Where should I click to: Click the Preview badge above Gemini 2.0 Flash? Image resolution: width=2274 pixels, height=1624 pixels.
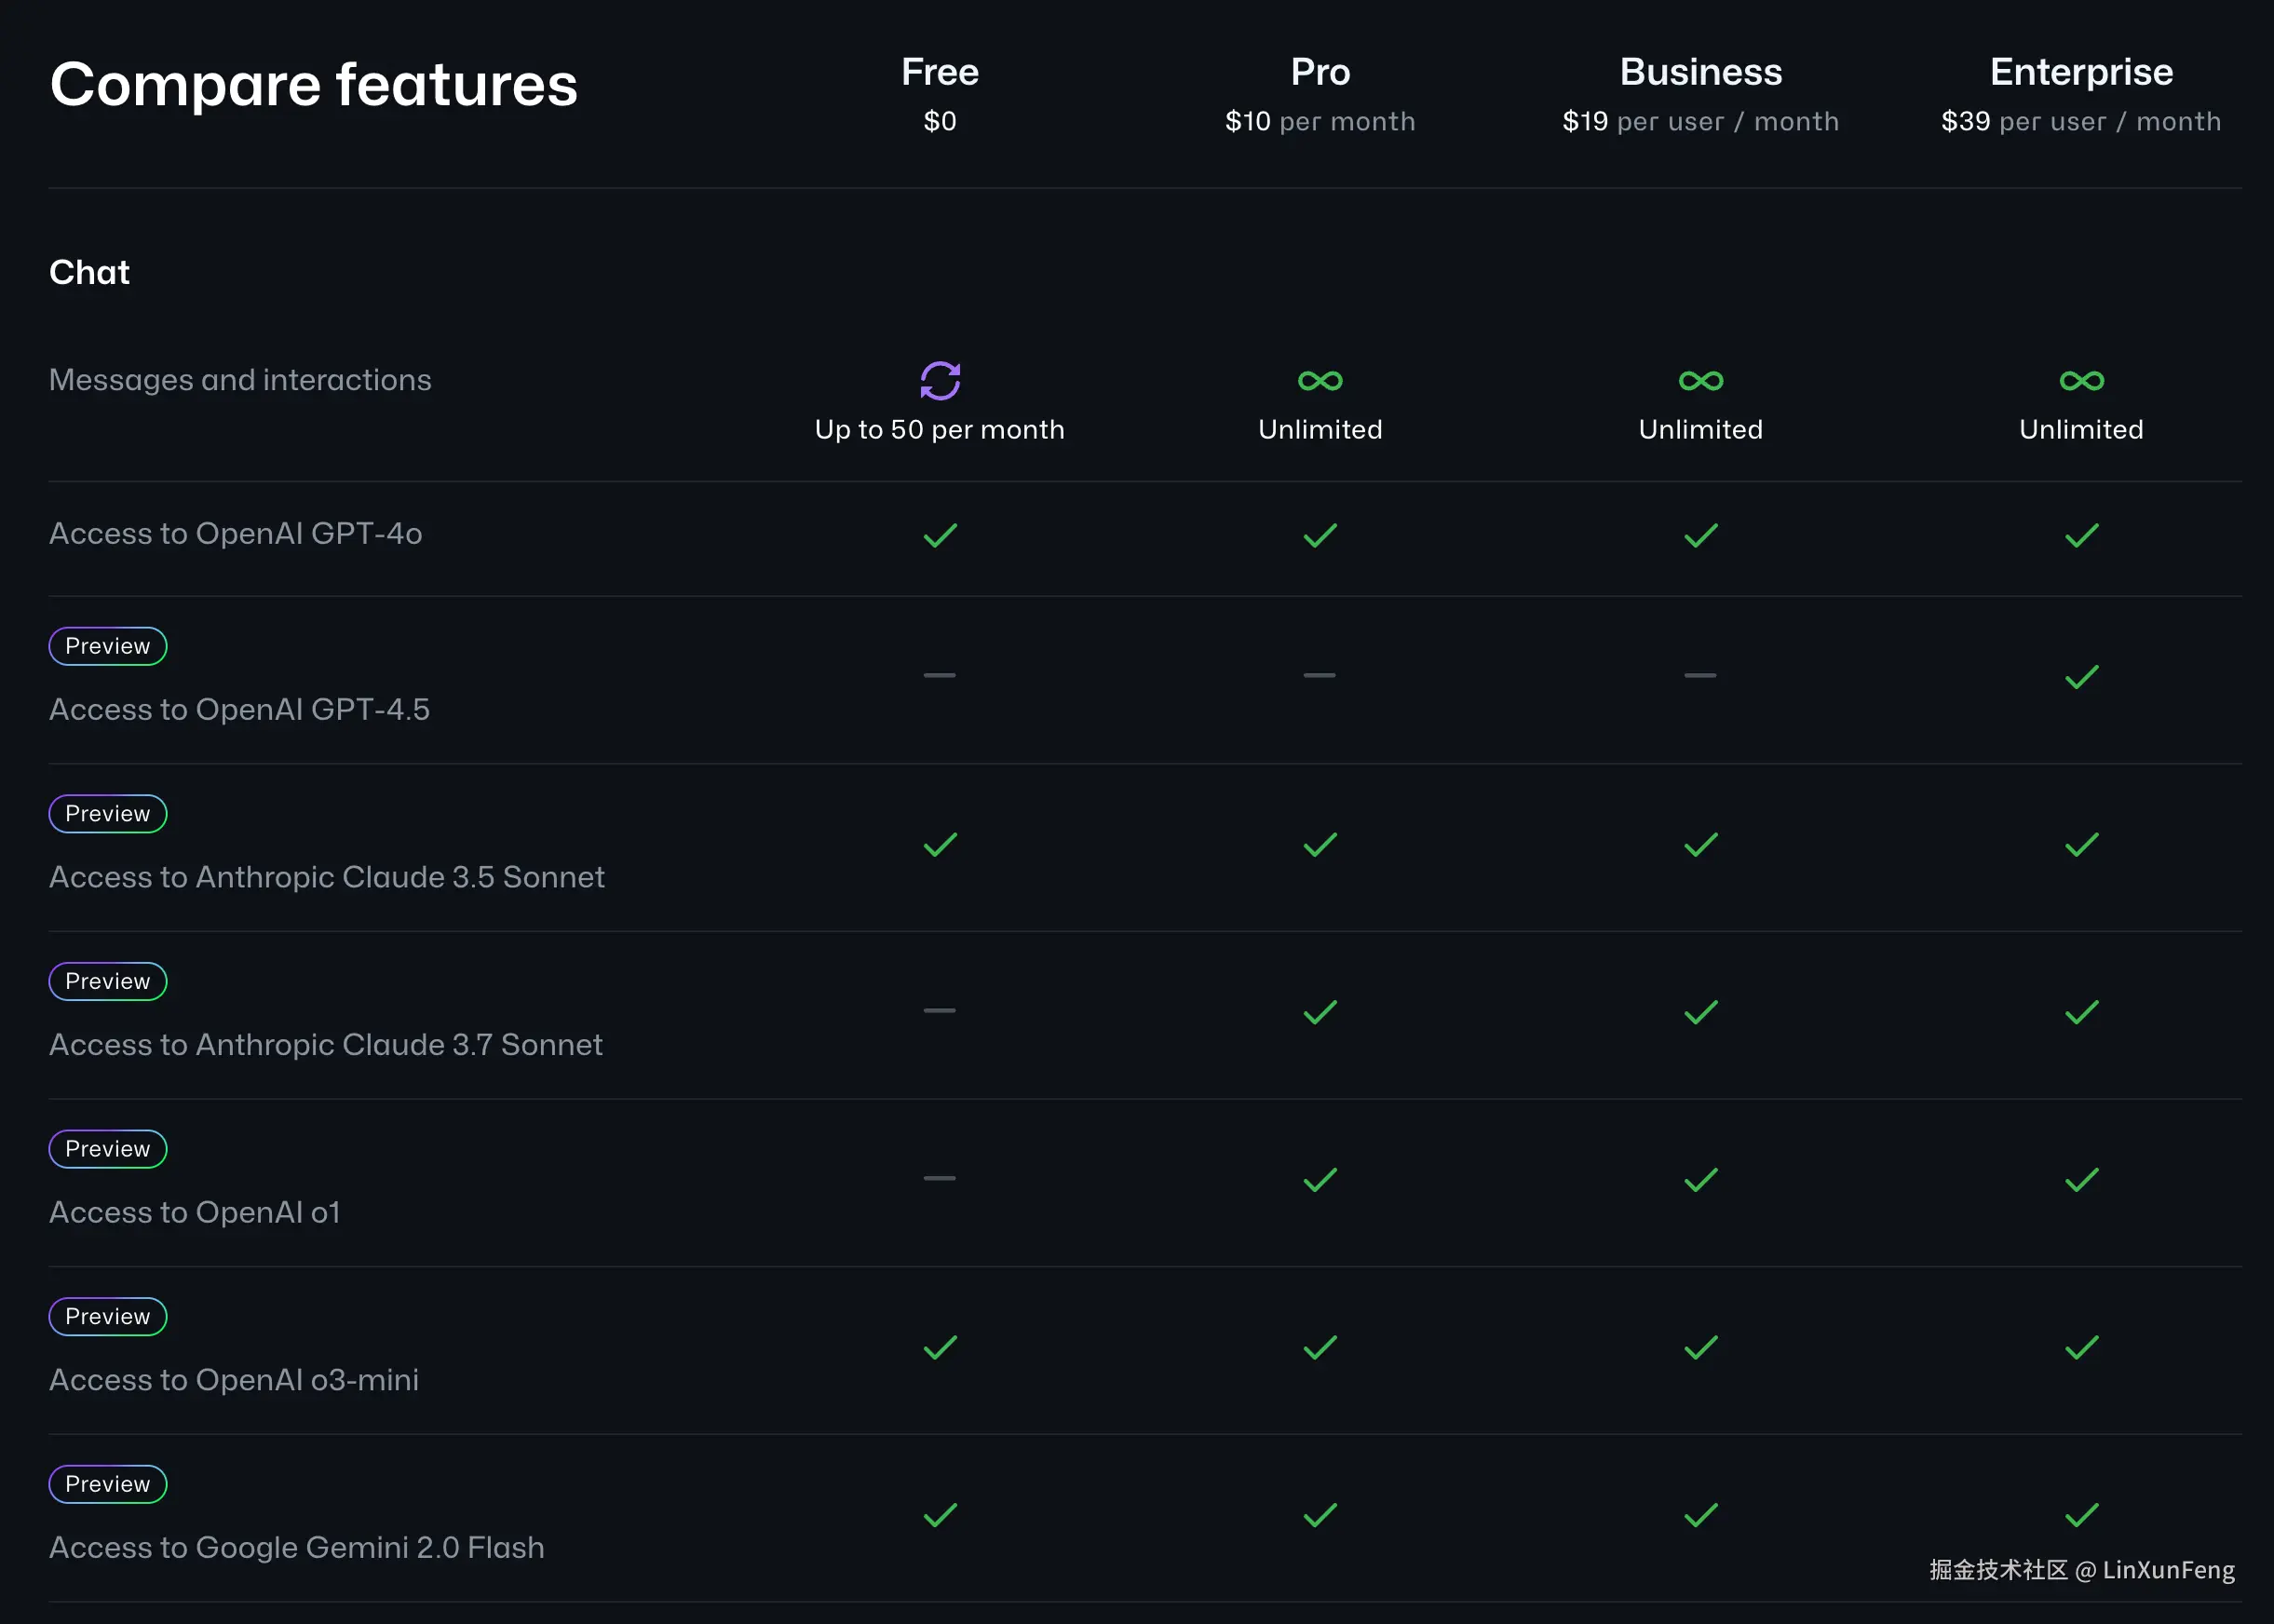tap(108, 1484)
